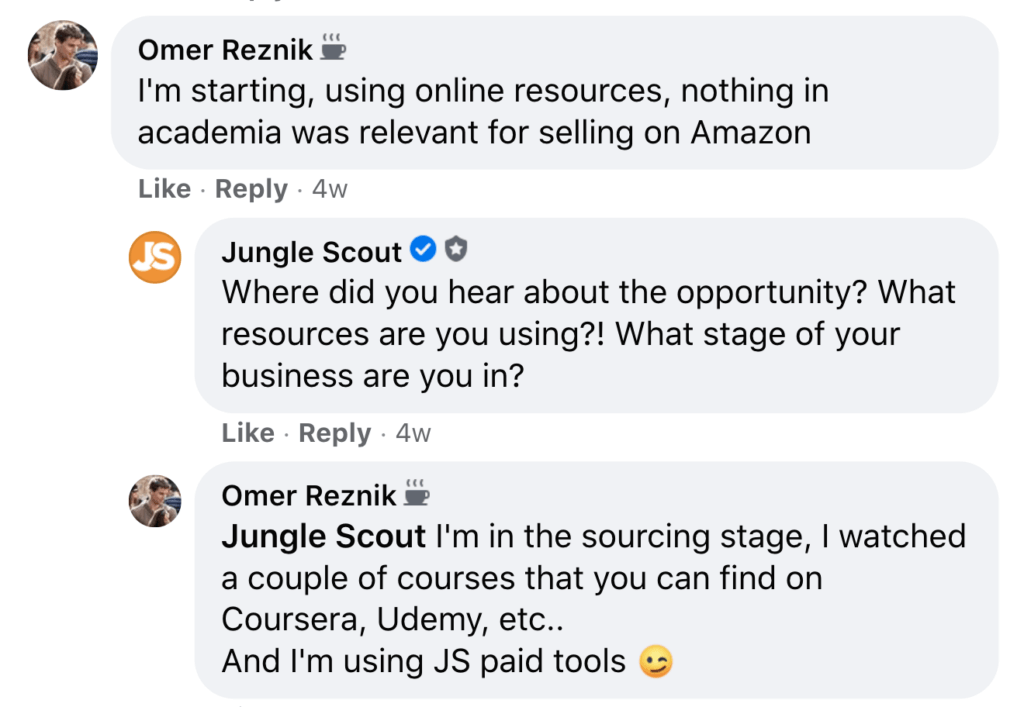Reply to the Jungle Scout comment
This screenshot has width=1024, height=707.
point(335,433)
